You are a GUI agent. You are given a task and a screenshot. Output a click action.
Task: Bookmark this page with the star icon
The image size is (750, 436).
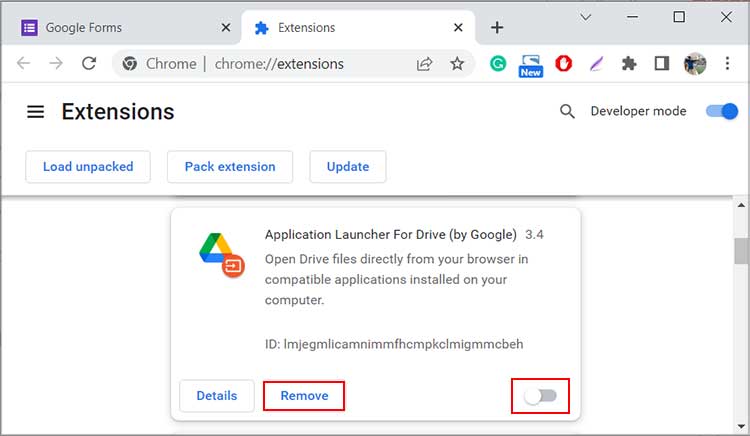pos(457,64)
